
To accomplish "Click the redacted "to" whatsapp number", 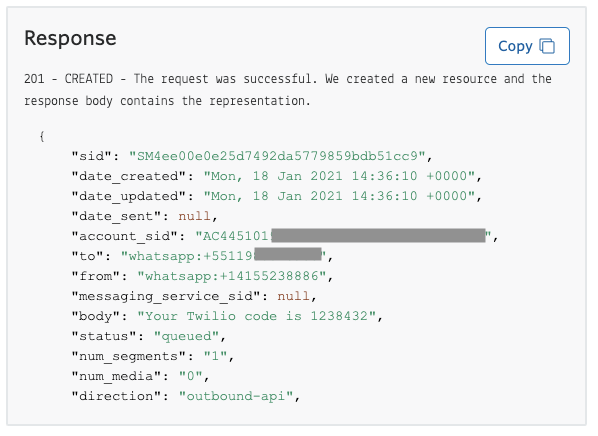I will coord(223,256).
